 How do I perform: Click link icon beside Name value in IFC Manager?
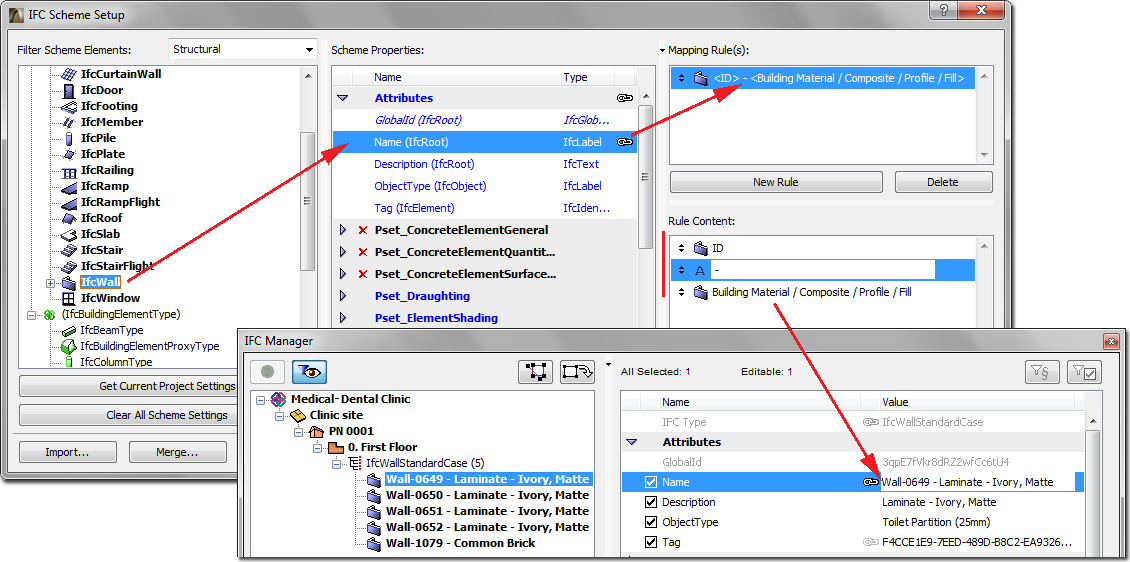coord(871,482)
